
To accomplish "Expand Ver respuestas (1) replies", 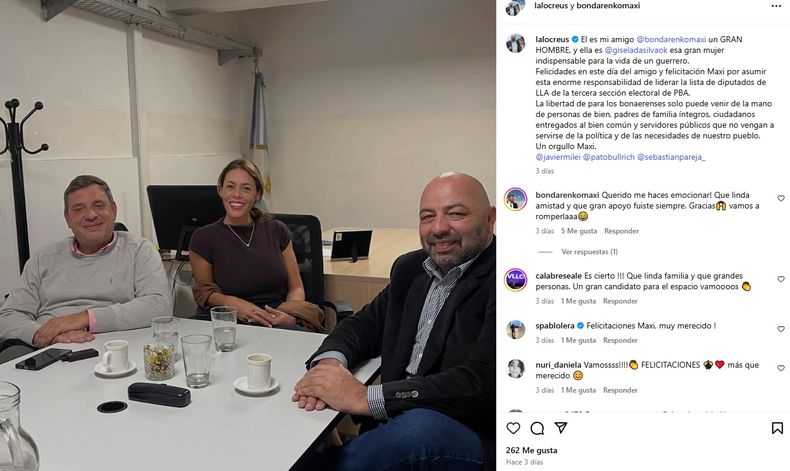I will pyautogui.click(x=589, y=252).
